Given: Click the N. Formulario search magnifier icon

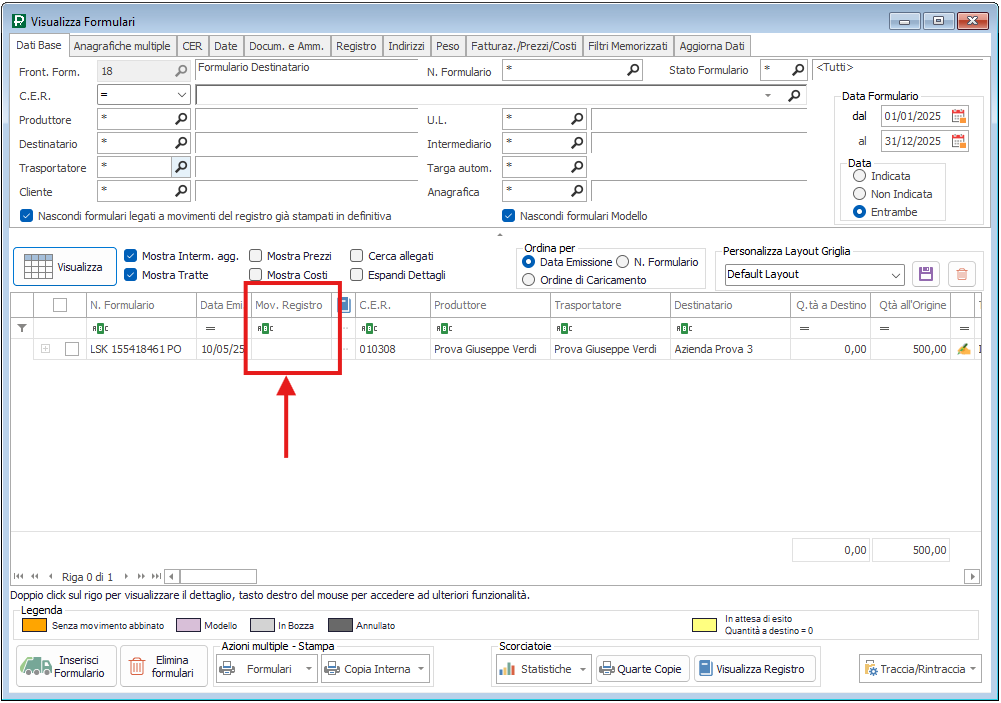Looking at the screenshot, I should 633,71.
